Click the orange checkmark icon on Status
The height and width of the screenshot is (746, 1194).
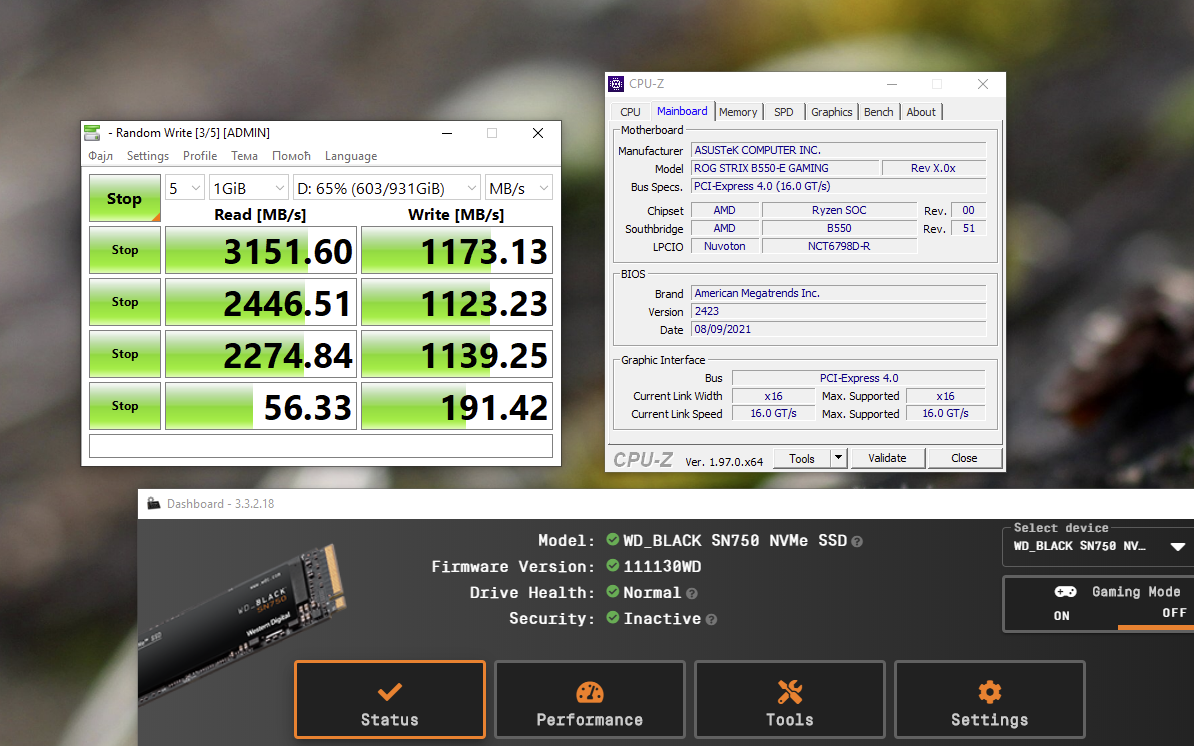pyautogui.click(x=390, y=691)
